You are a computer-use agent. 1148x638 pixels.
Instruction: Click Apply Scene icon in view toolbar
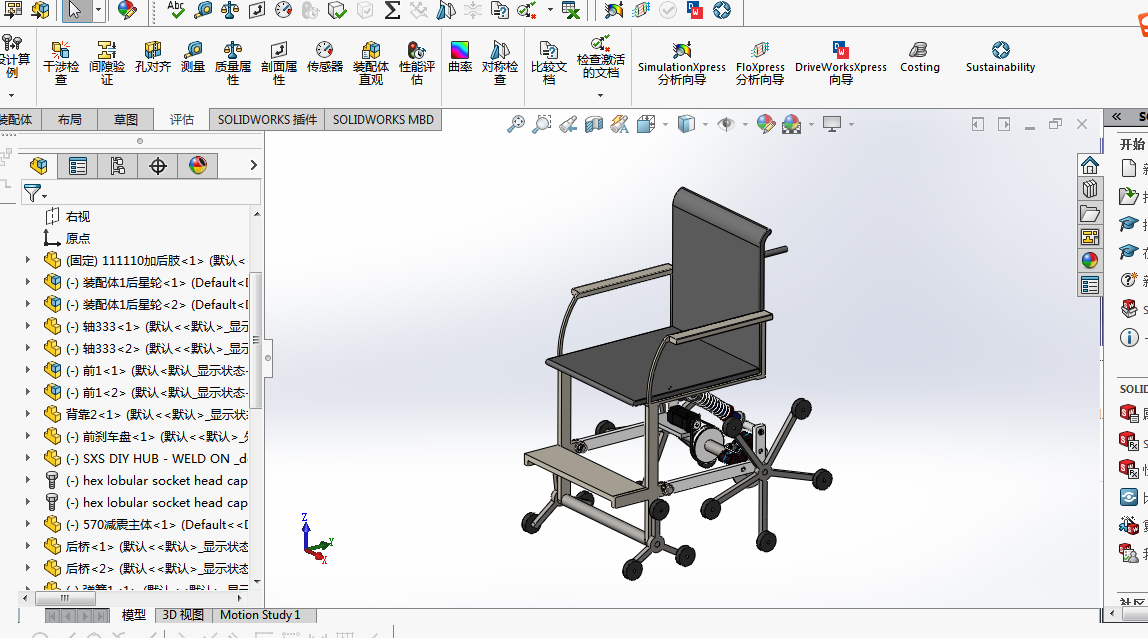point(791,124)
